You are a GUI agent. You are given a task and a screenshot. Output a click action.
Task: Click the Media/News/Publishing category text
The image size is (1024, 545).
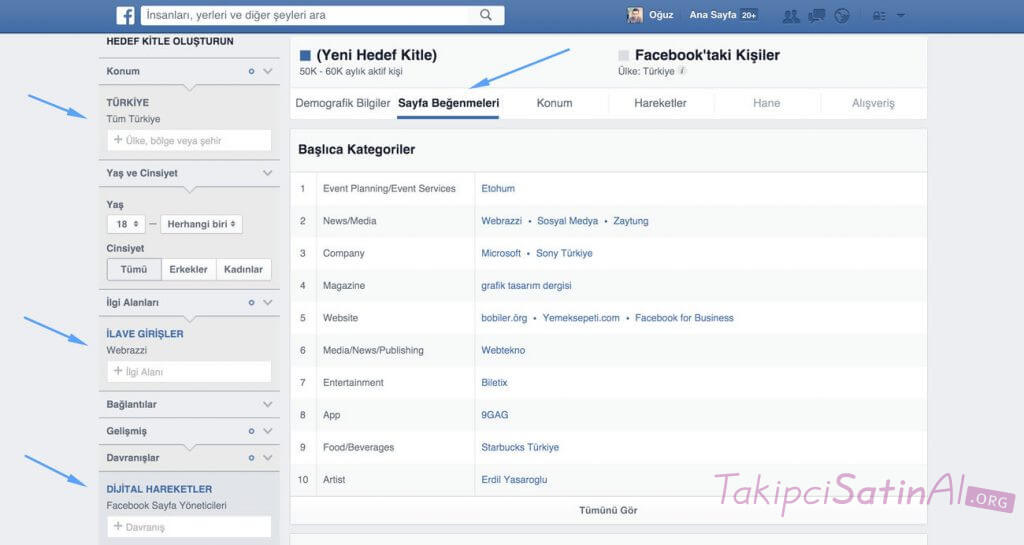tap(373, 350)
